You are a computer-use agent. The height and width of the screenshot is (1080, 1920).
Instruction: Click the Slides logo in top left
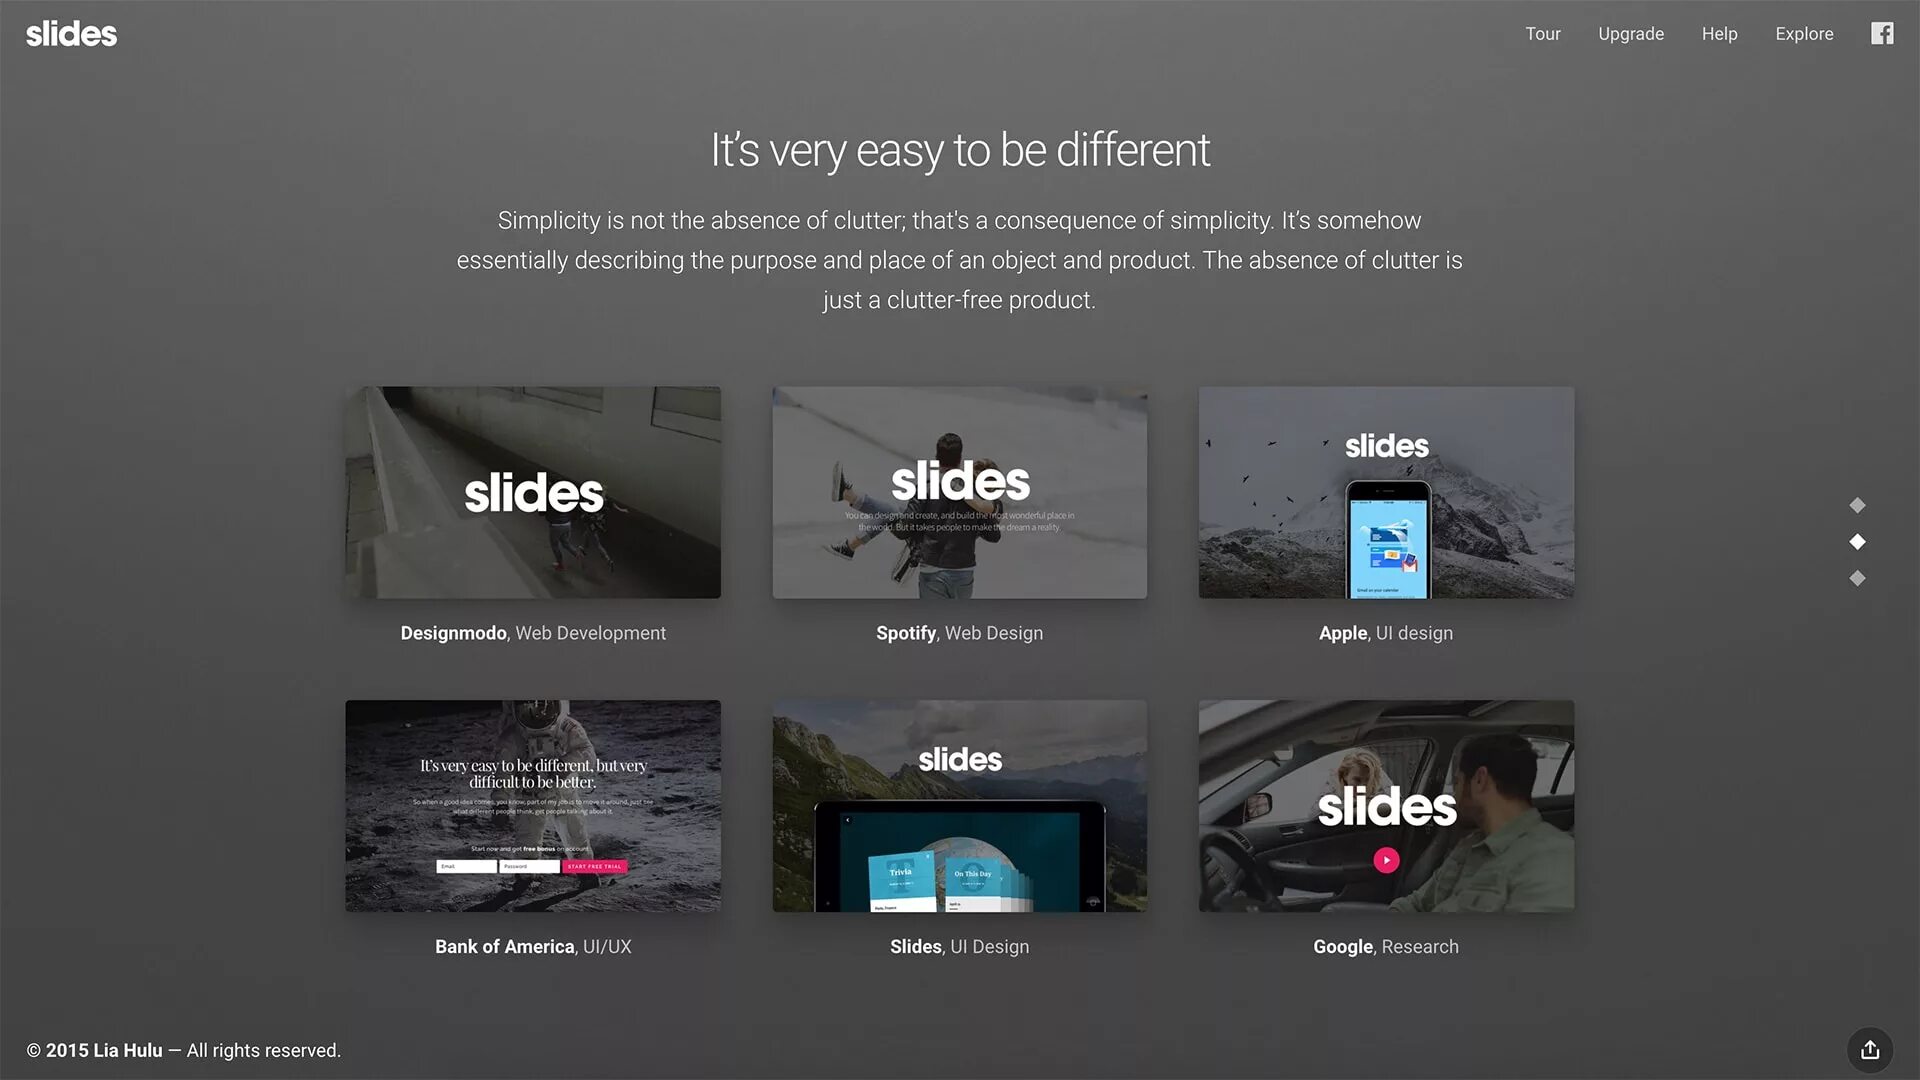[71, 34]
